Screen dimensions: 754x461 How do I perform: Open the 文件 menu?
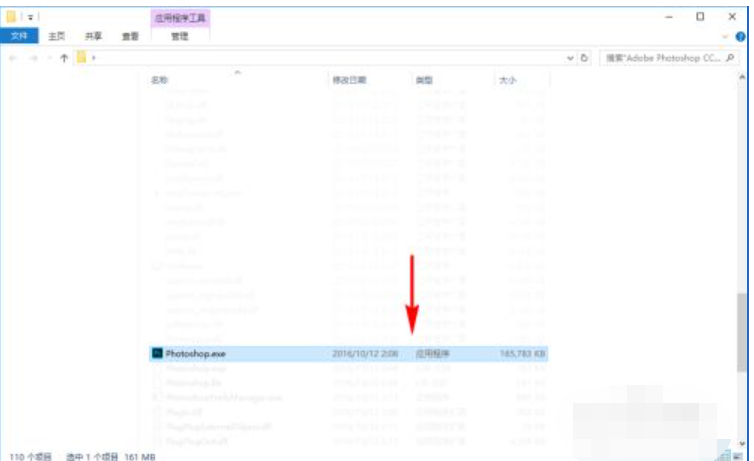pyautogui.click(x=19, y=36)
